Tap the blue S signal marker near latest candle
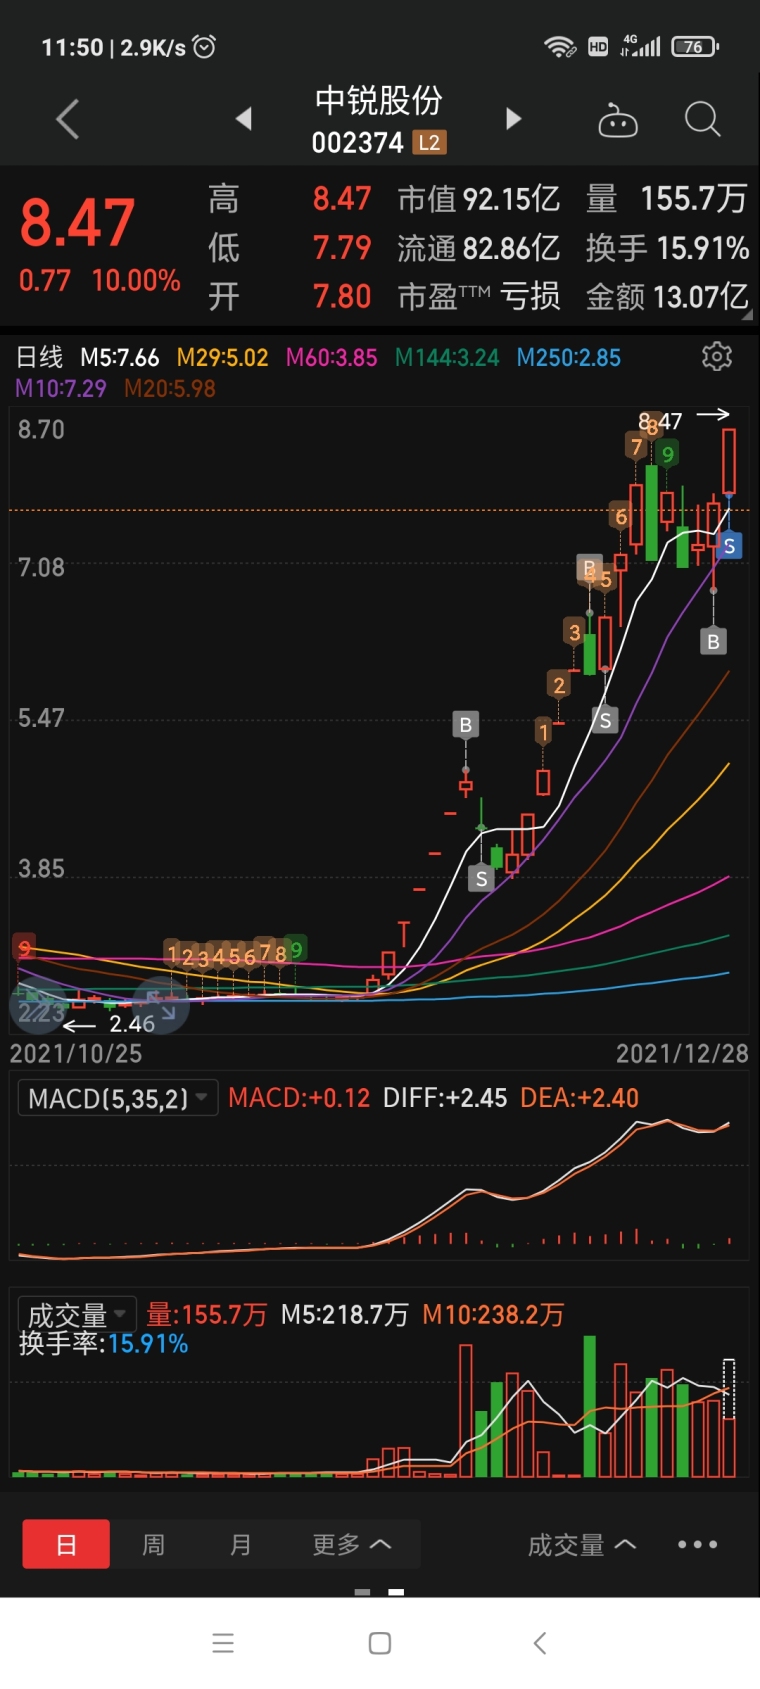This screenshot has height=1689, width=760. [730, 546]
